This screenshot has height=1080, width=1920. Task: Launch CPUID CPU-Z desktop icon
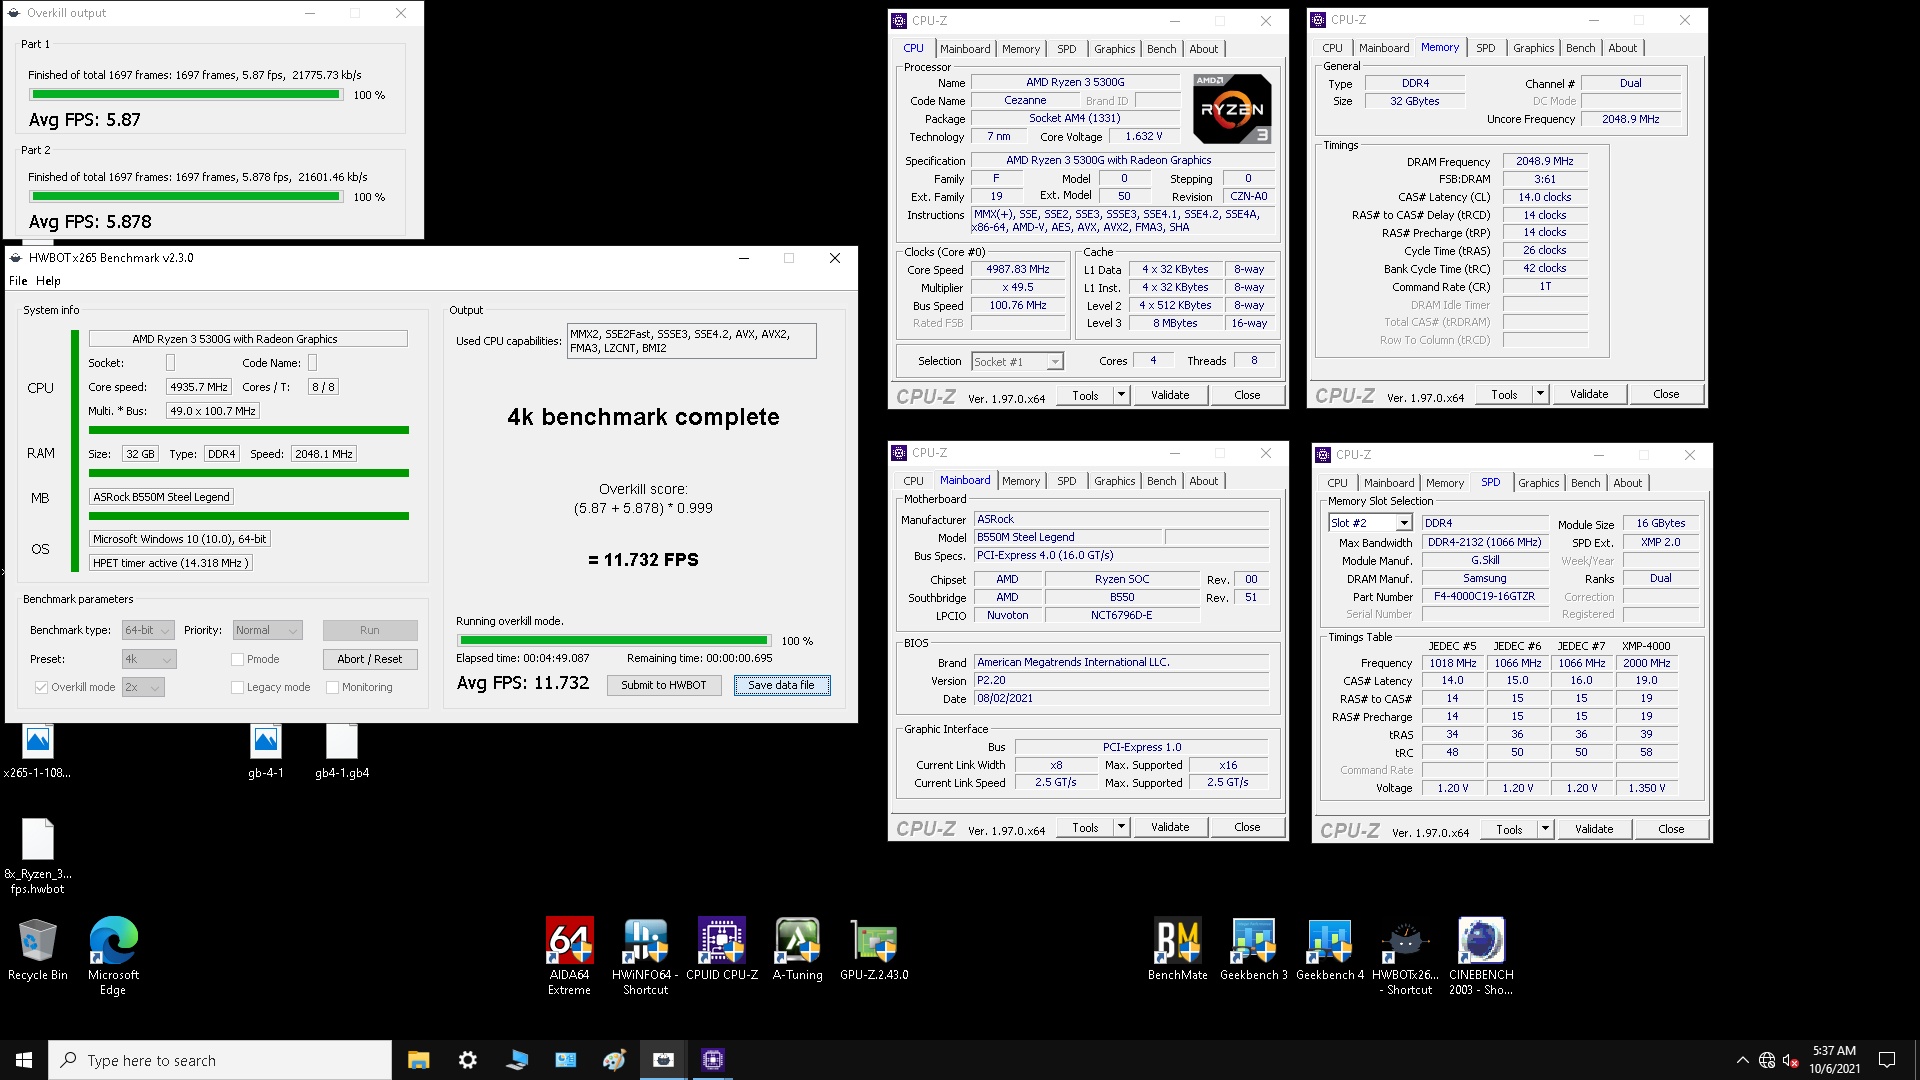[722, 948]
